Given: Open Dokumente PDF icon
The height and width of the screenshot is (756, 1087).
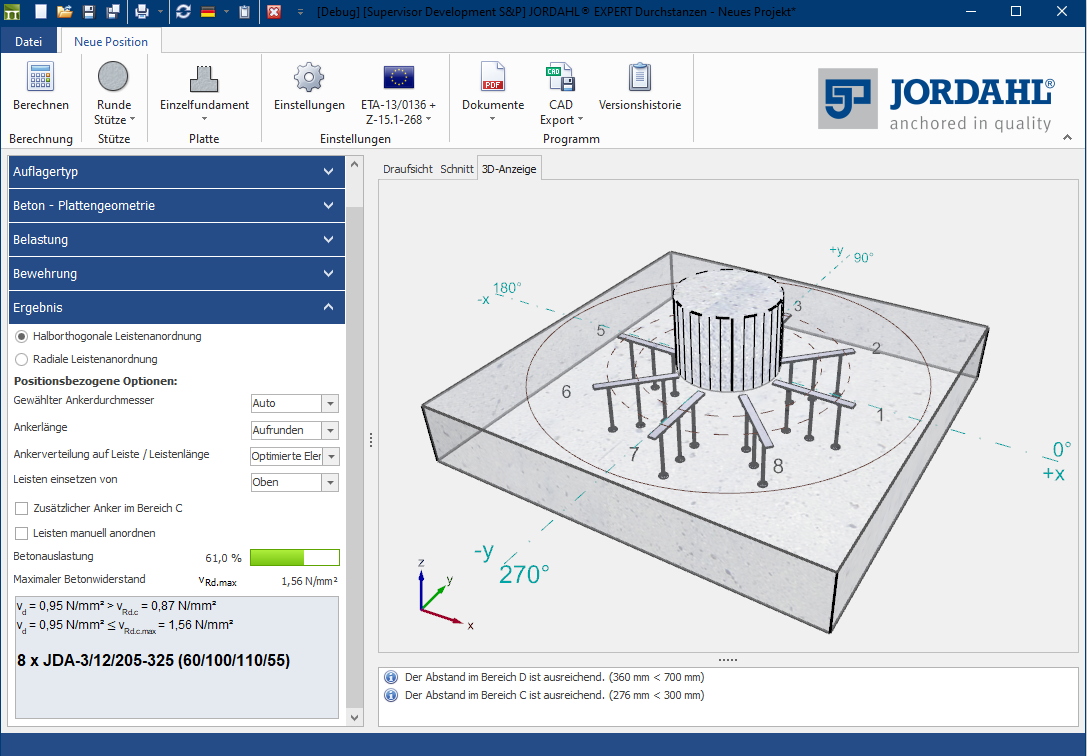Looking at the screenshot, I should coord(493,76).
